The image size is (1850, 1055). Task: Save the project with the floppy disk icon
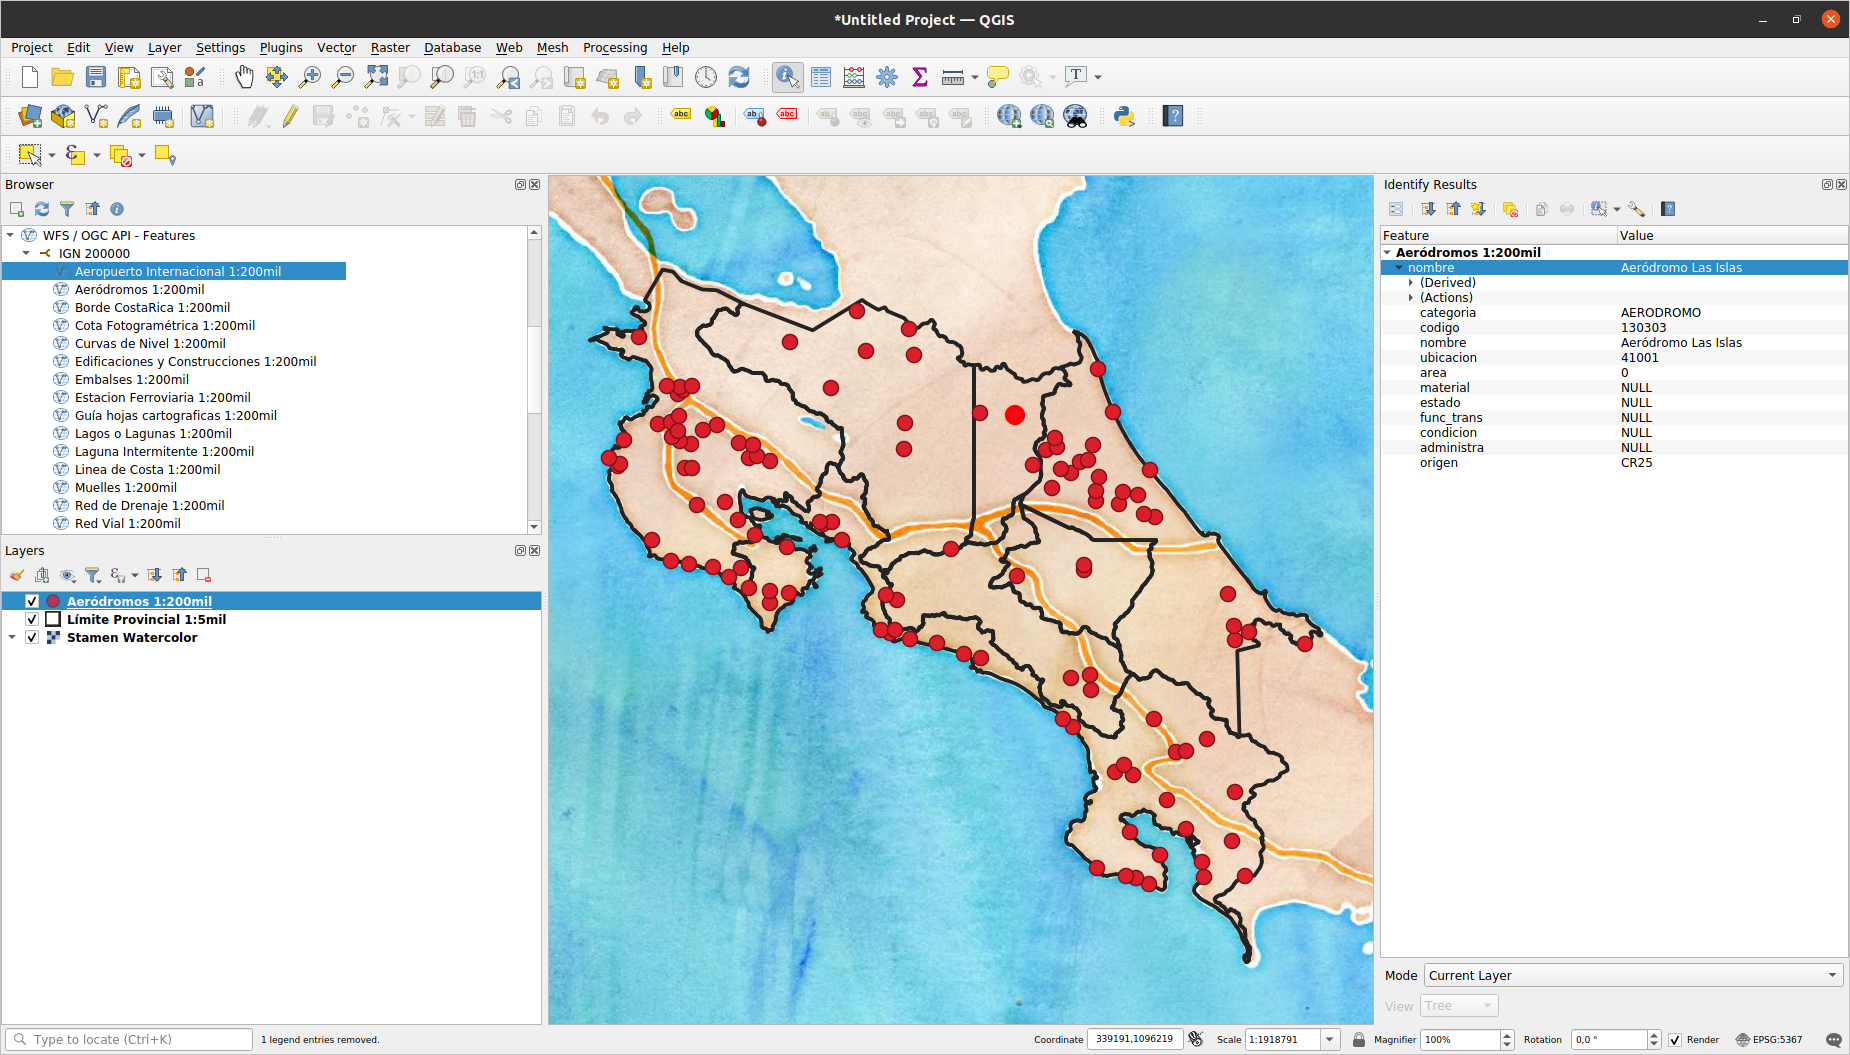pos(96,77)
